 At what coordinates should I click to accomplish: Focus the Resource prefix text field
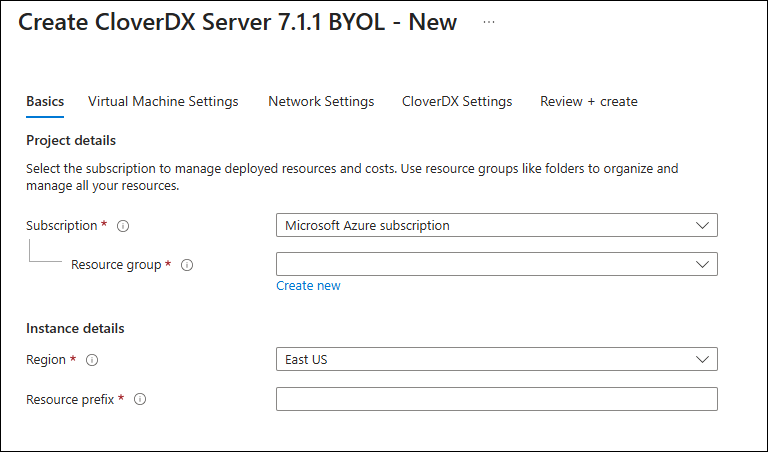click(496, 399)
